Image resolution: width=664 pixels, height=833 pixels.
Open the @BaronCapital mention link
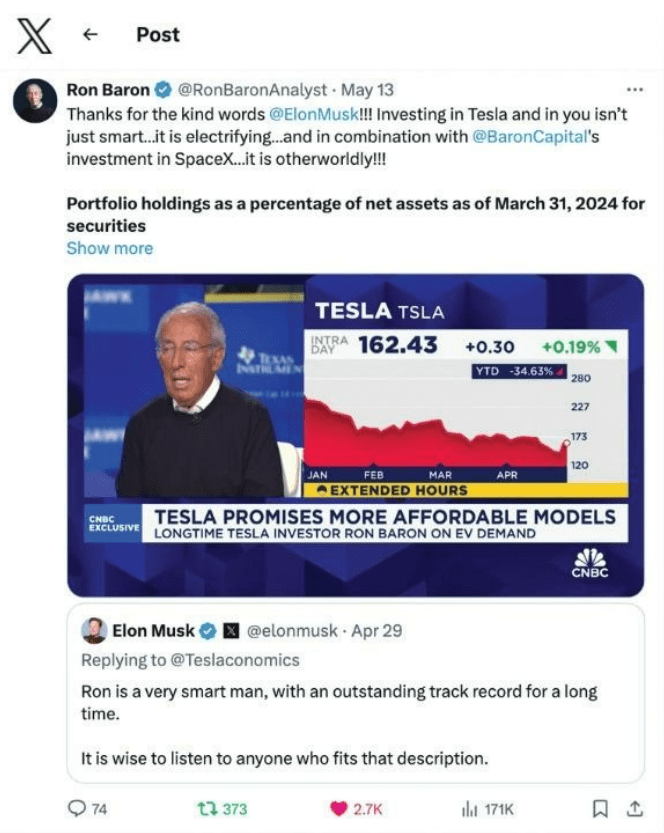(529, 137)
